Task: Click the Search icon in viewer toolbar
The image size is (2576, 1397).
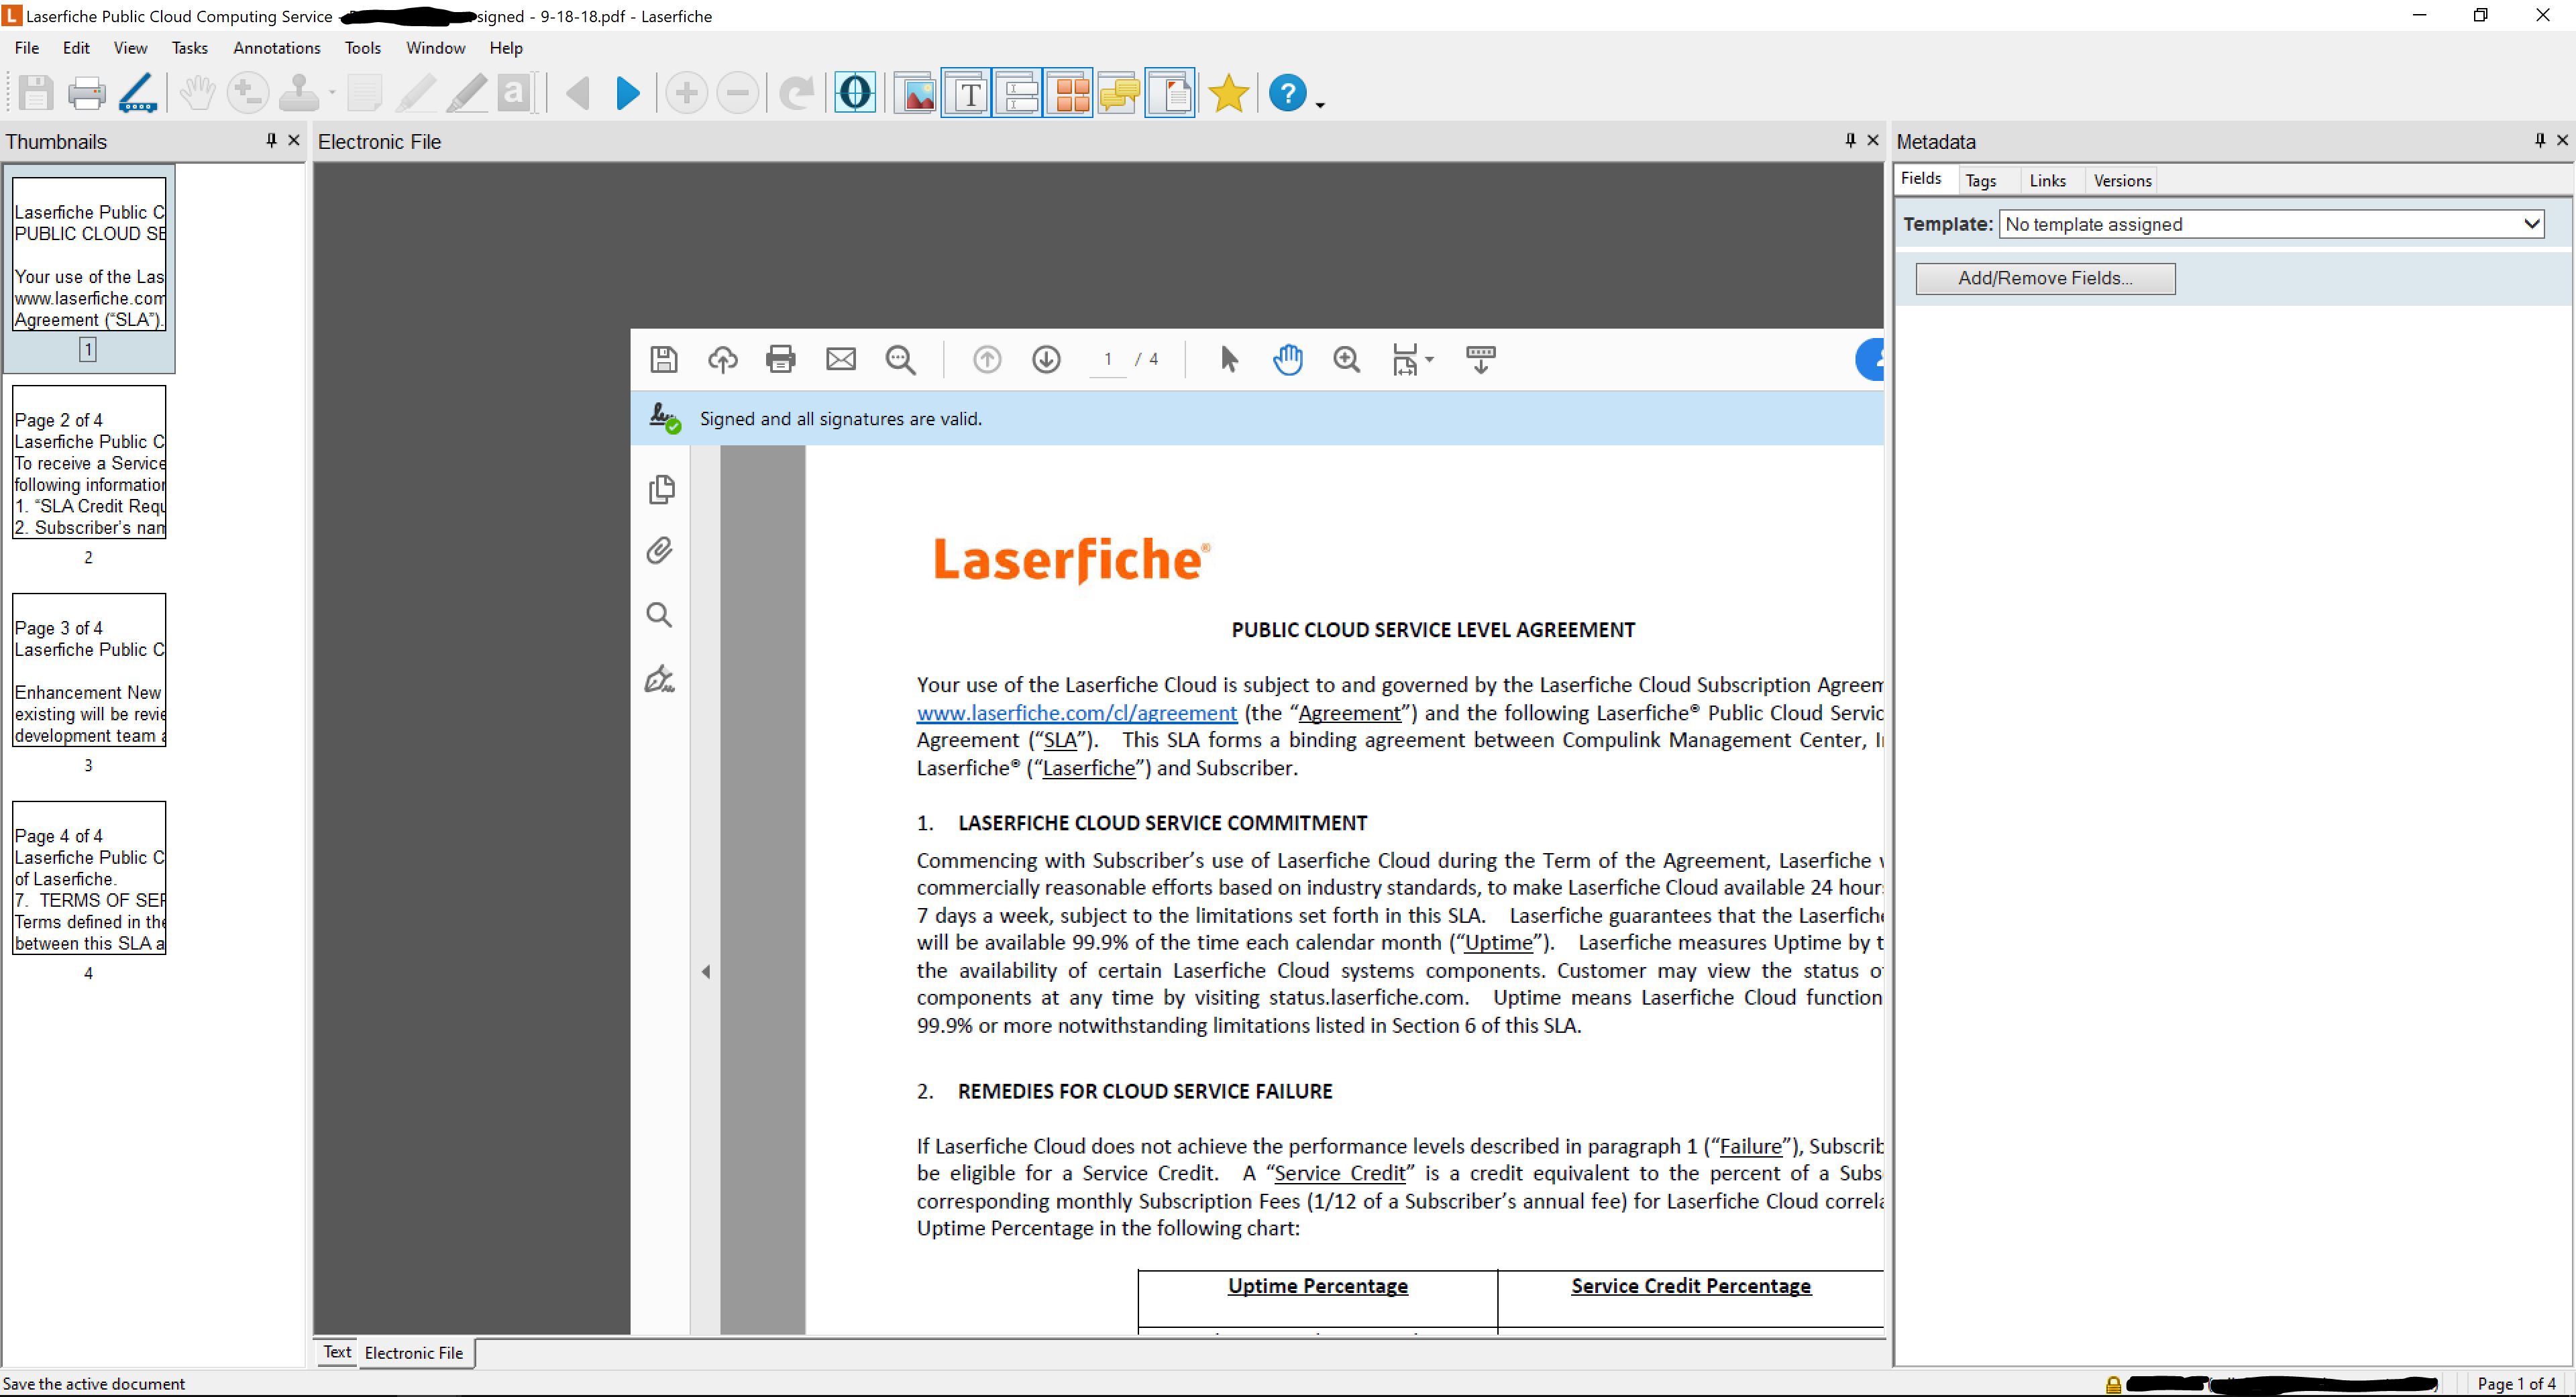Action: coord(900,358)
